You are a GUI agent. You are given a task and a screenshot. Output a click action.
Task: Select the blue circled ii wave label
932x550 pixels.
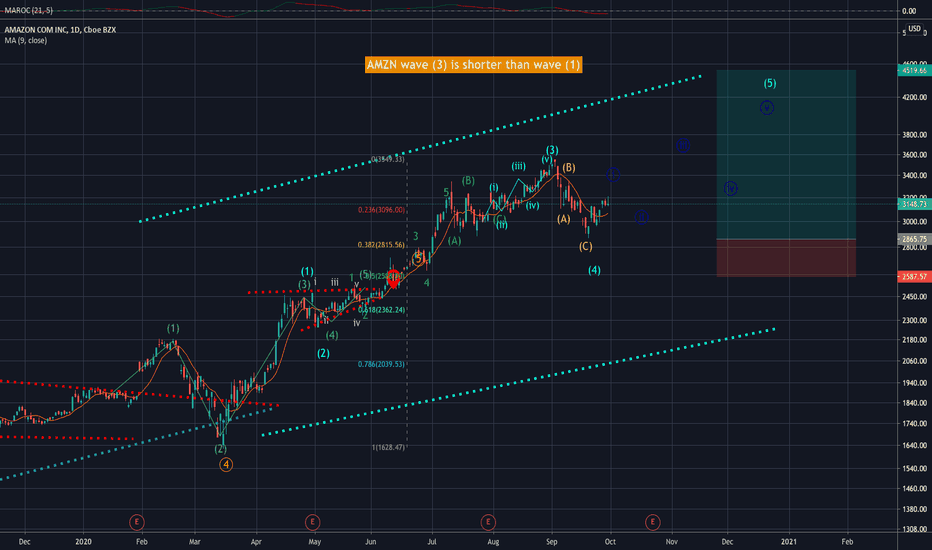(641, 217)
